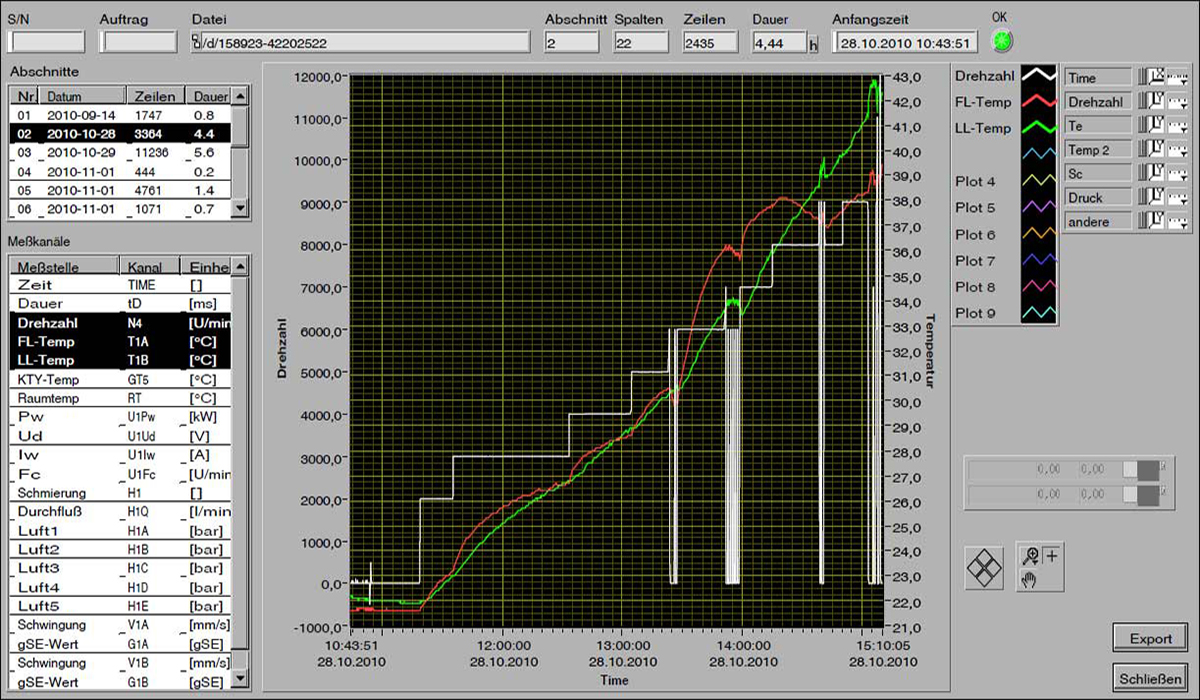This screenshot has width=1200, height=700.
Task: Click the Anfangszeit field showing 28.10.2010 10:43:51
Action: coord(906,42)
